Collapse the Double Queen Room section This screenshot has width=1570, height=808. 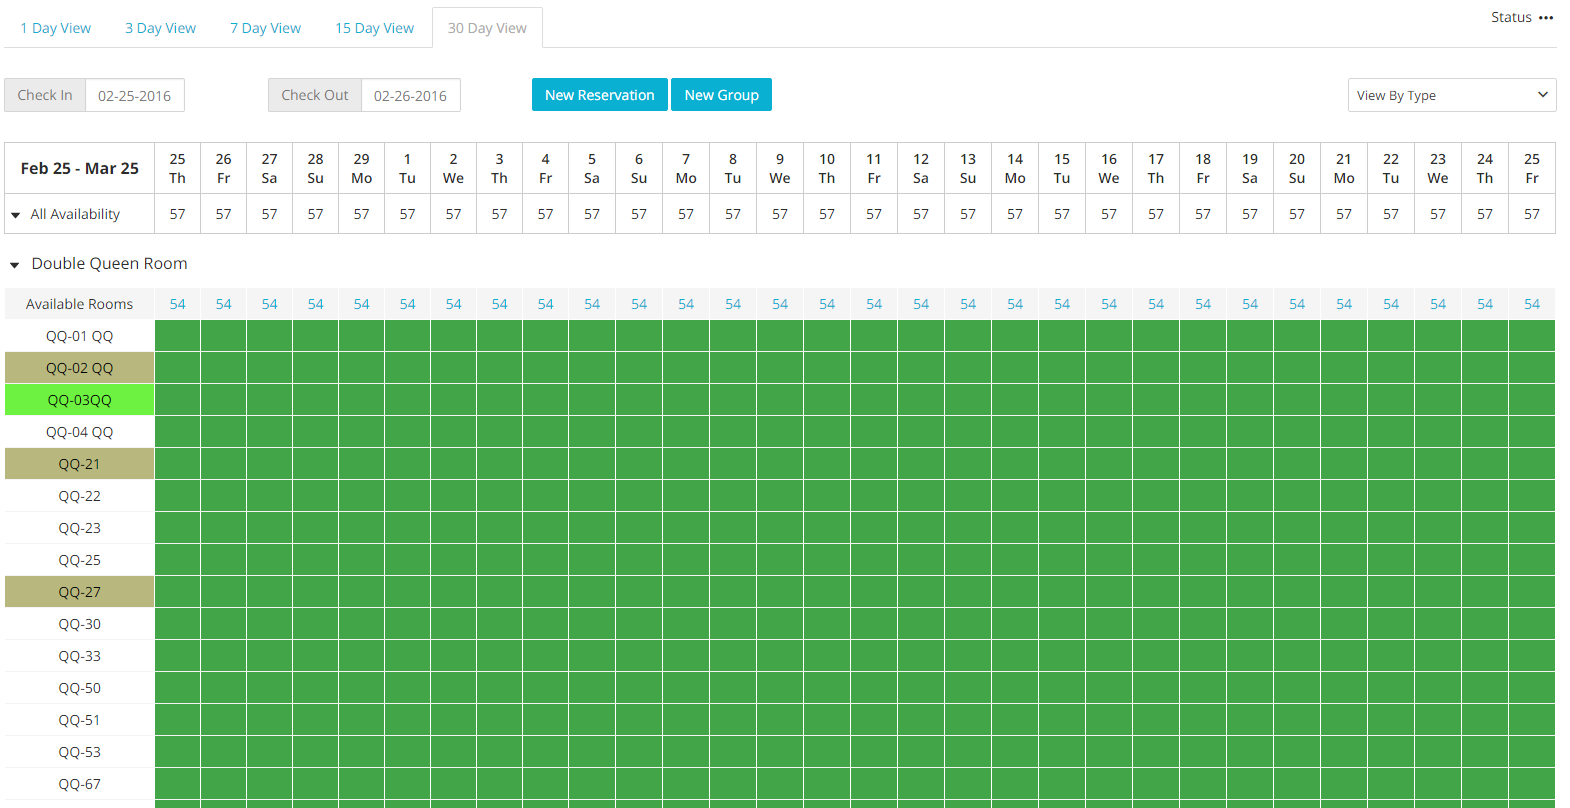click(x=15, y=265)
